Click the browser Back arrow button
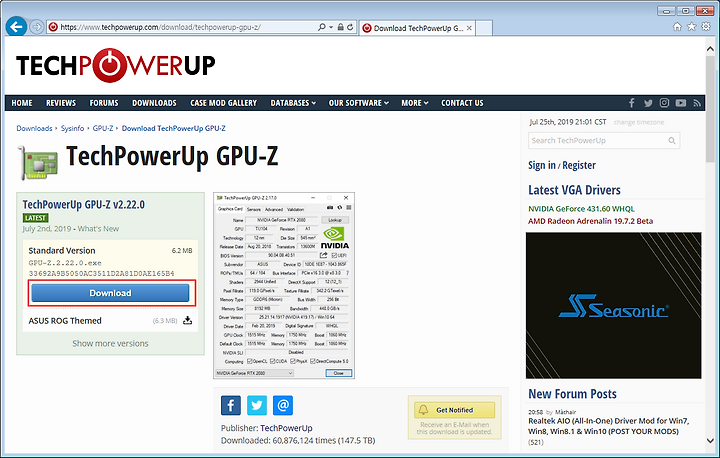 tap(16, 27)
